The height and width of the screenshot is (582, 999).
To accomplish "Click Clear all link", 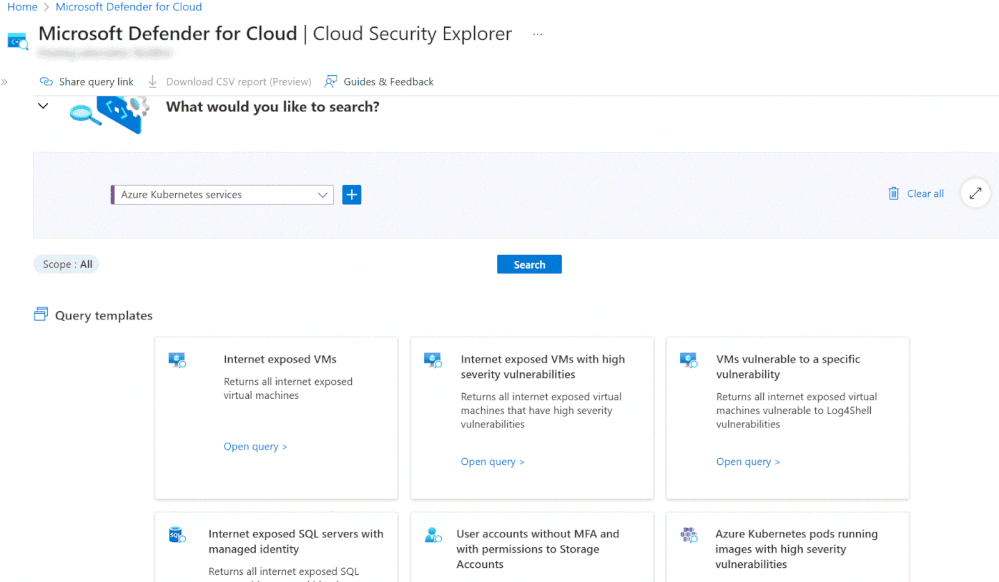I will [x=925, y=194].
